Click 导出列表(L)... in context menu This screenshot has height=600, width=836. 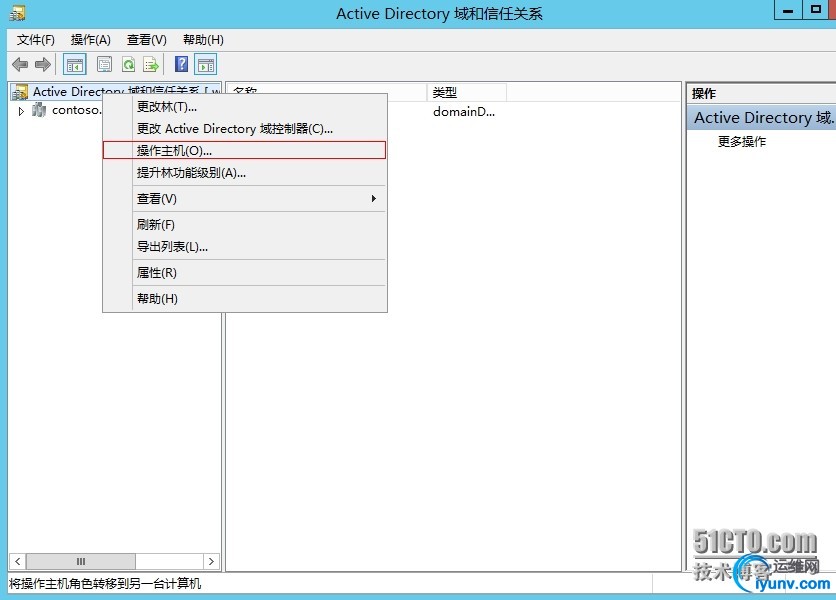tap(245, 246)
